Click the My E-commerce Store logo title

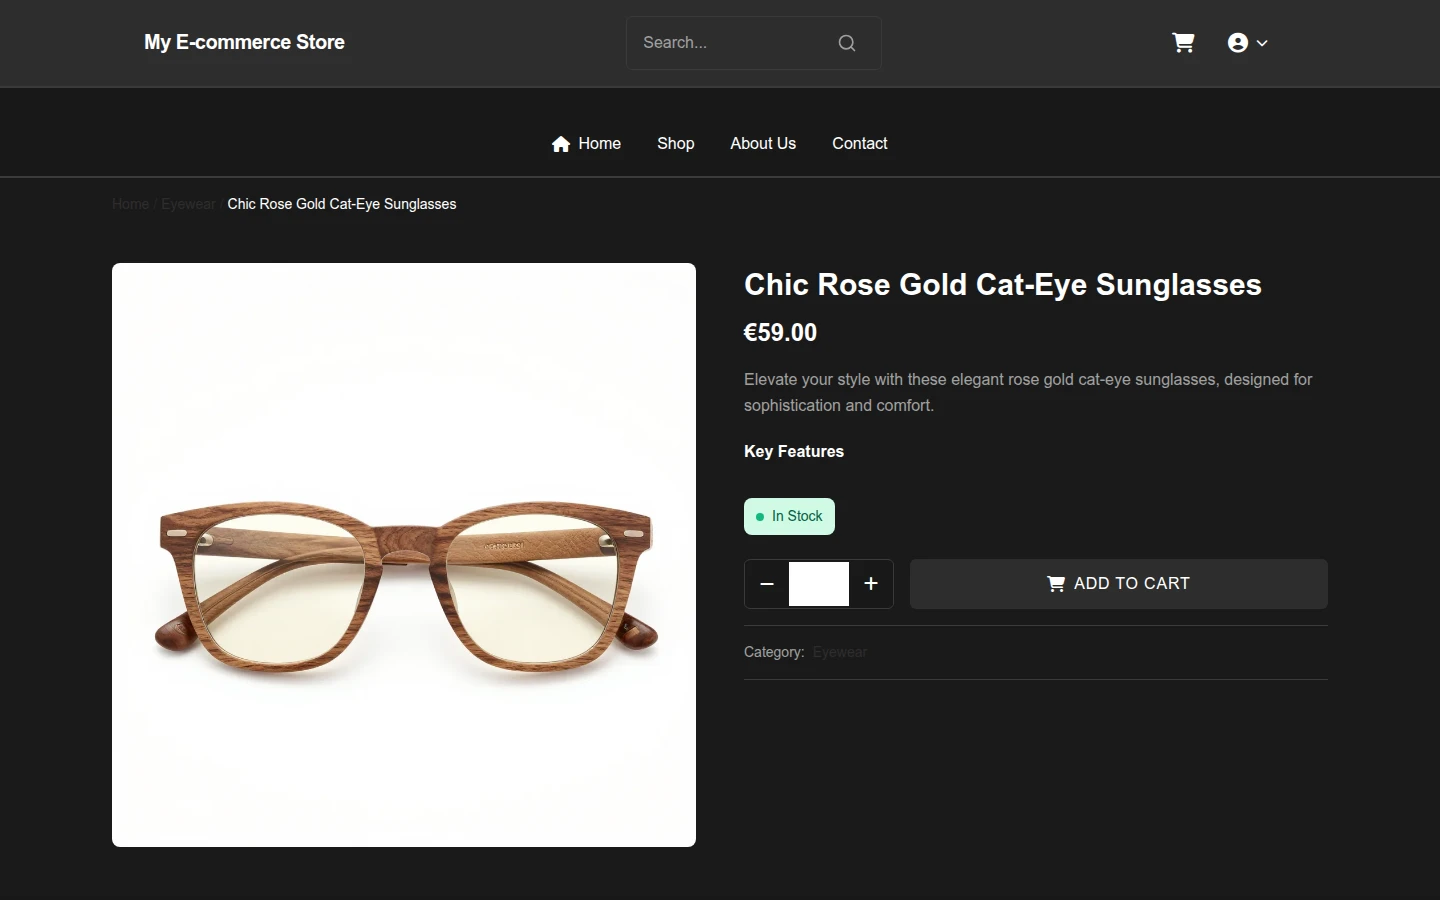244,42
